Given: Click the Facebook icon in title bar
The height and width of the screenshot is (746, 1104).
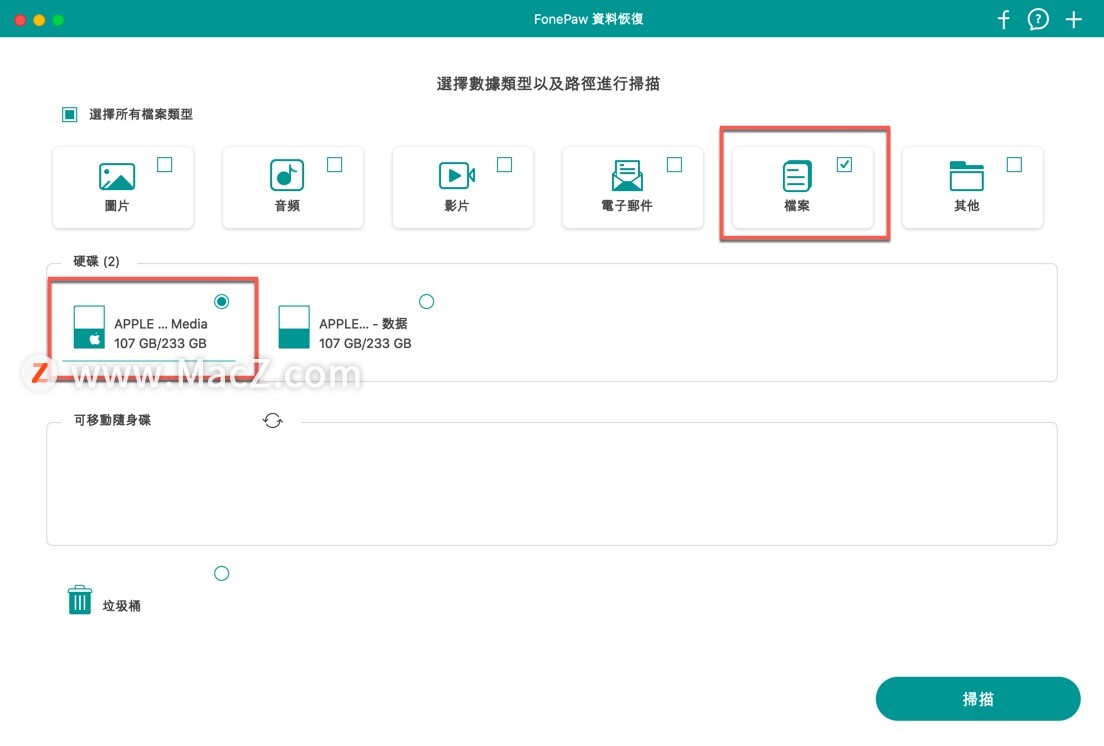Looking at the screenshot, I should pyautogui.click(x=1004, y=19).
